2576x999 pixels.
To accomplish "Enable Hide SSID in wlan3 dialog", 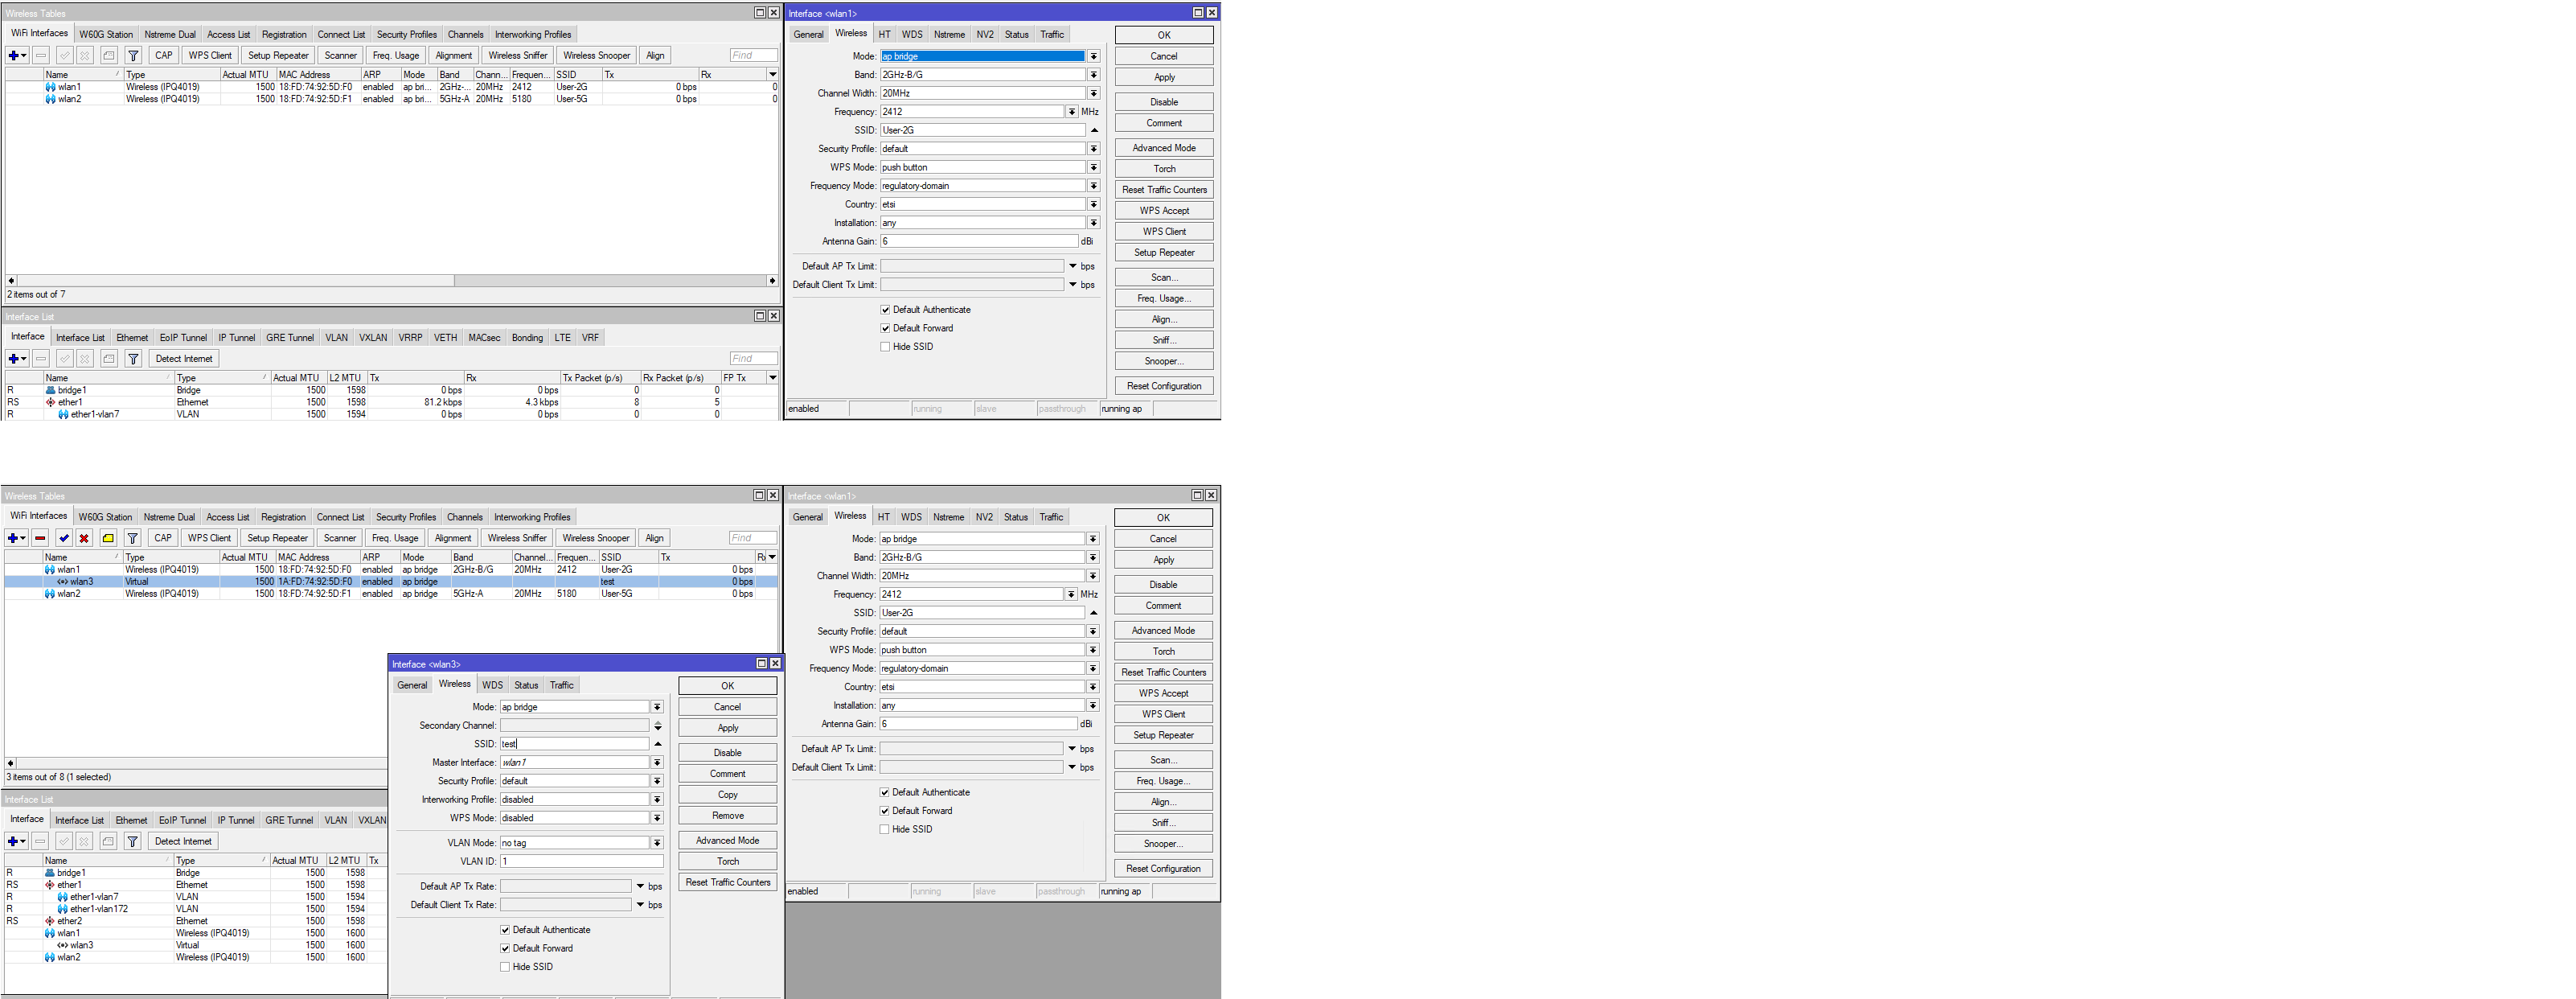I will tap(505, 967).
